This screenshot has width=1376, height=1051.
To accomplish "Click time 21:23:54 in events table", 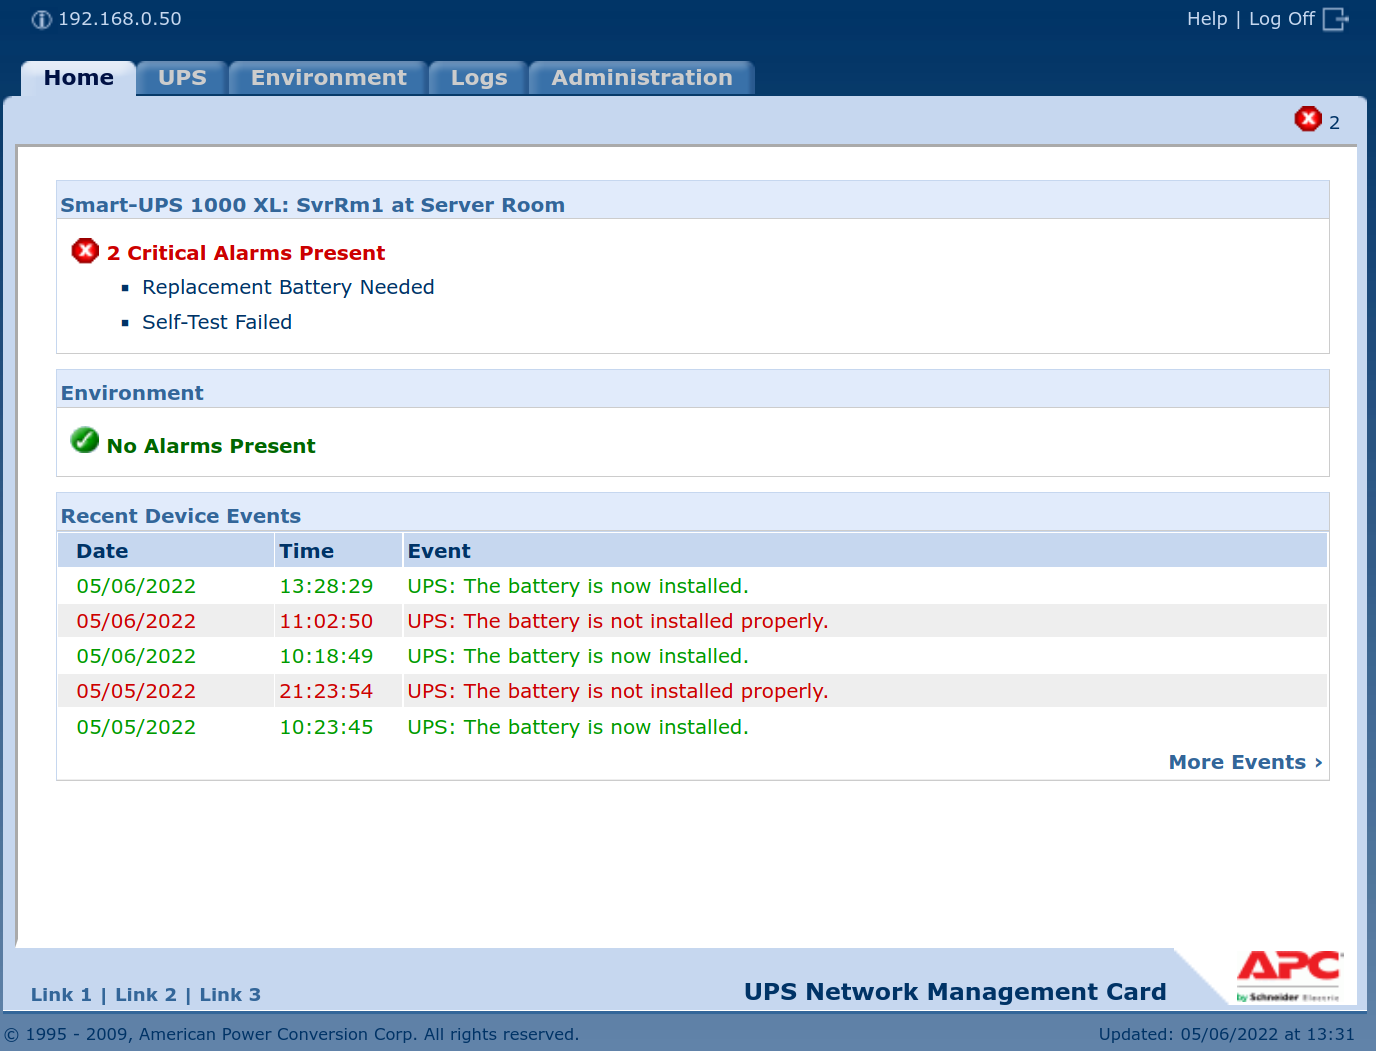I will pos(326,691).
